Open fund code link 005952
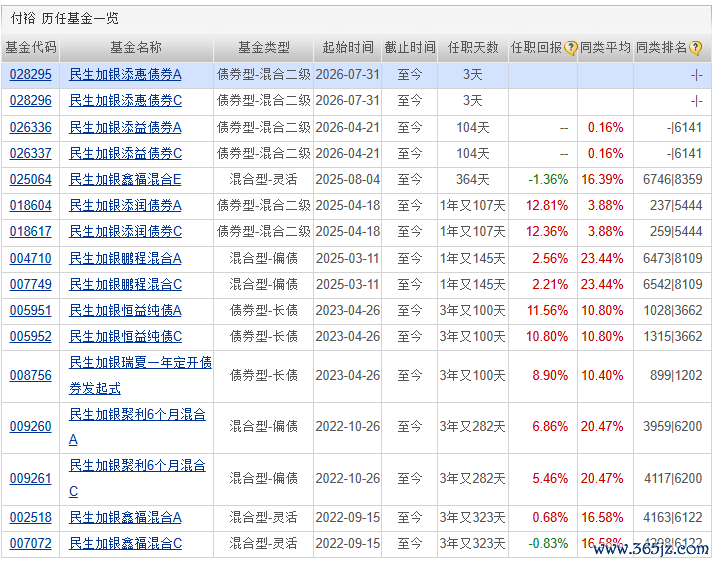This screenshot has height=564, width=716. (x=31, y=337)
